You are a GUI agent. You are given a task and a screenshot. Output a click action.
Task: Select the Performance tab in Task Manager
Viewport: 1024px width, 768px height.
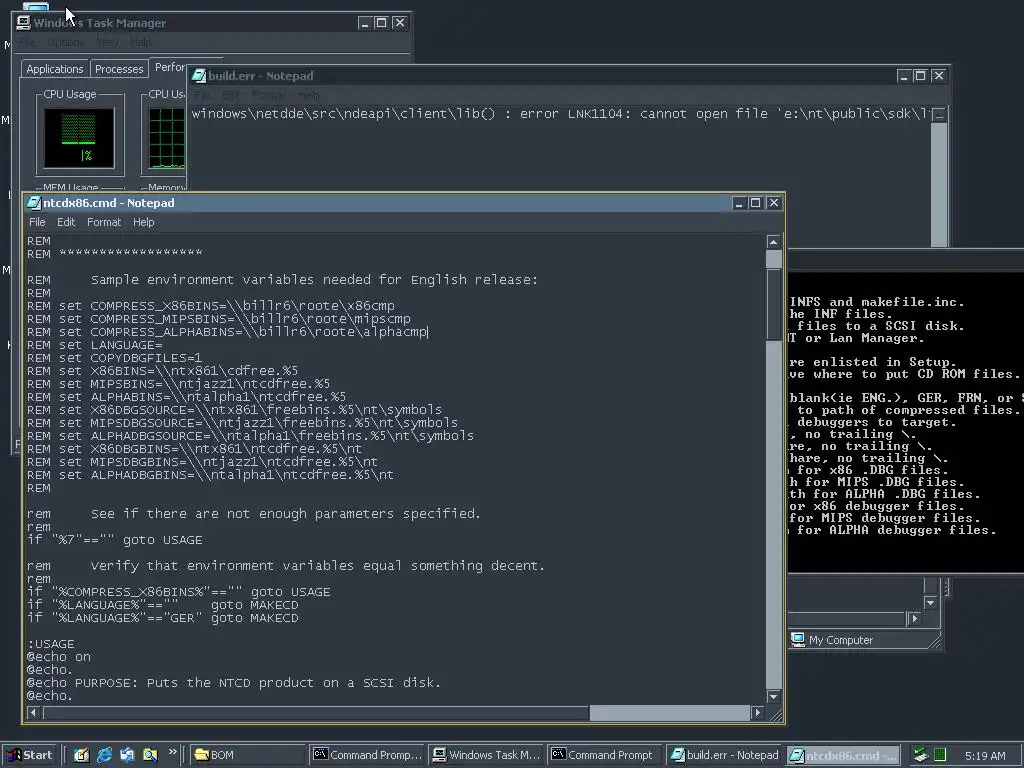[x=170, y=67]
